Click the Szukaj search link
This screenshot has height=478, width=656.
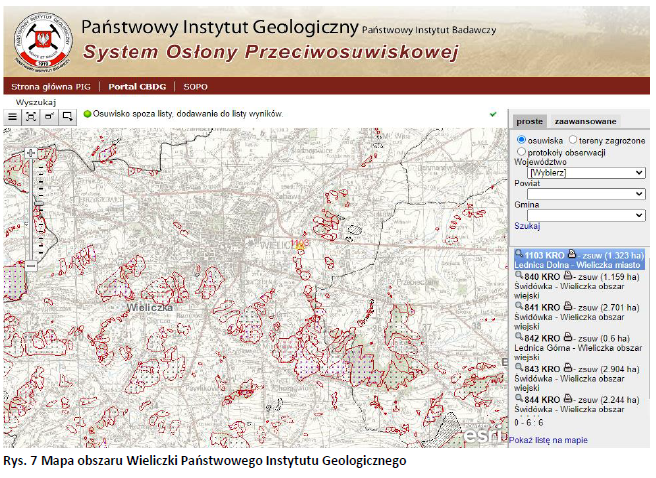tap(527, 226)
